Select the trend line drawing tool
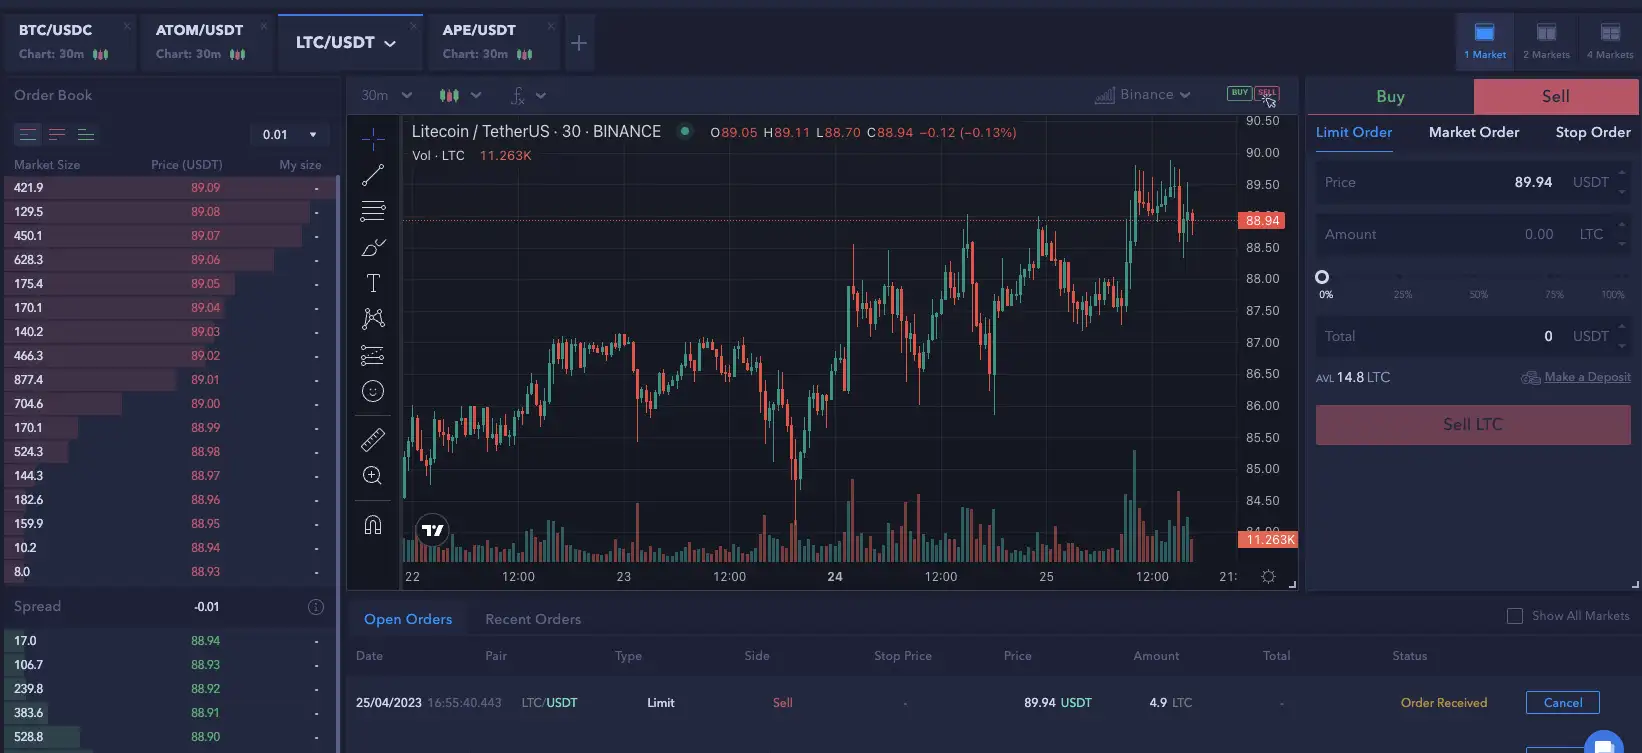This screenshot has height=753, width=1642. (x=373, y=175)
